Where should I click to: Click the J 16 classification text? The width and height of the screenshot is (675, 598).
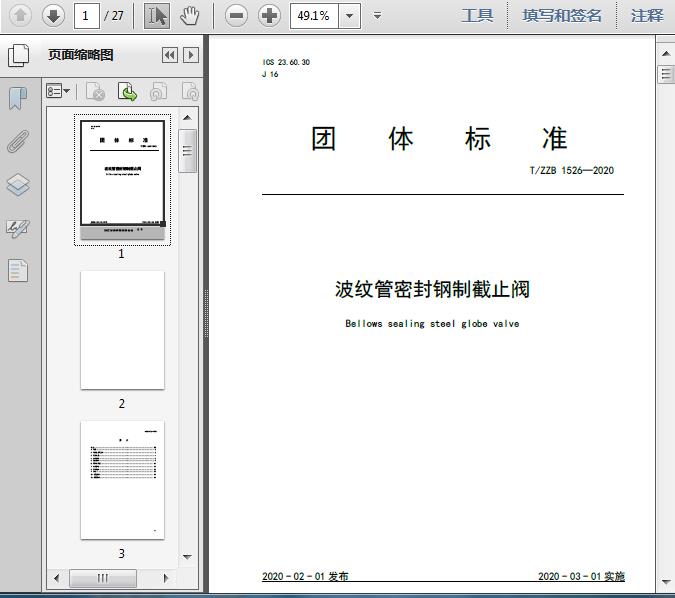pos(270,74)
